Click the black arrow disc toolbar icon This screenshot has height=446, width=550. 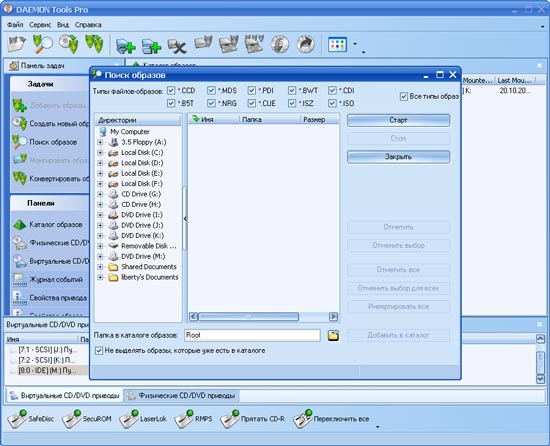(306, 44)
